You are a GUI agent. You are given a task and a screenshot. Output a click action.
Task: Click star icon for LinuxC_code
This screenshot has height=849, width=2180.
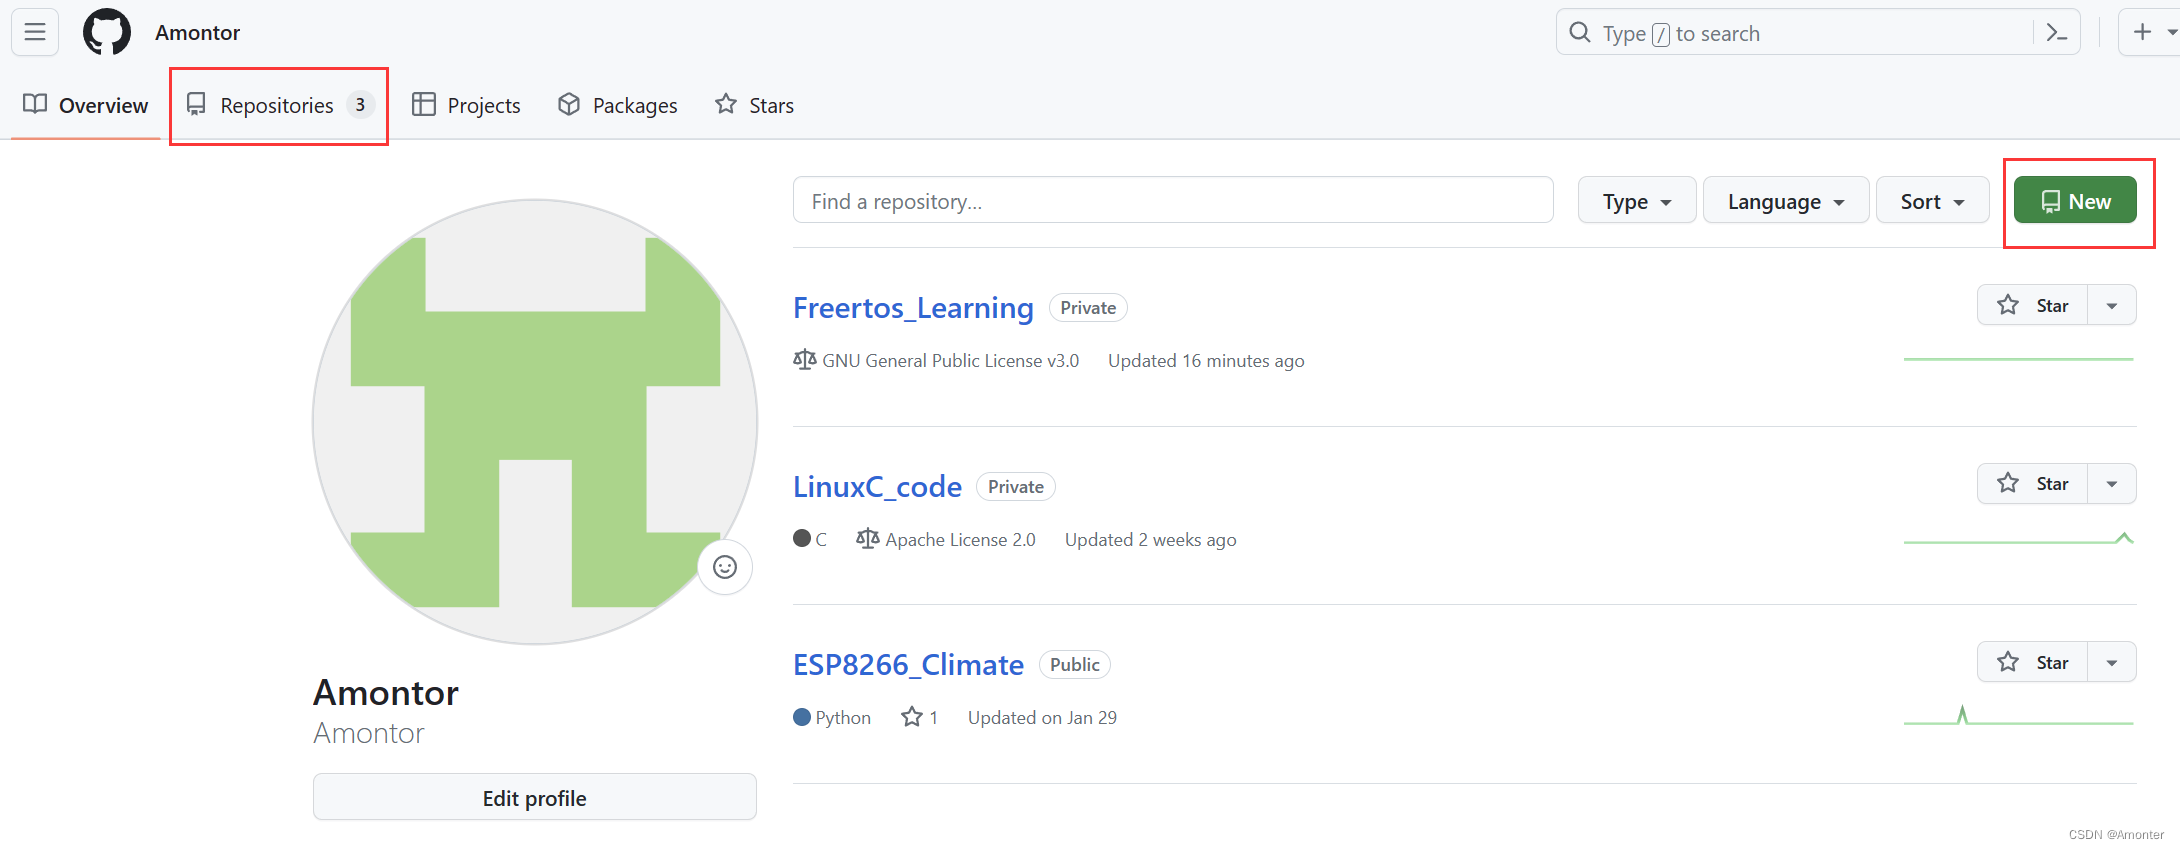click(x=2008, y=483)
